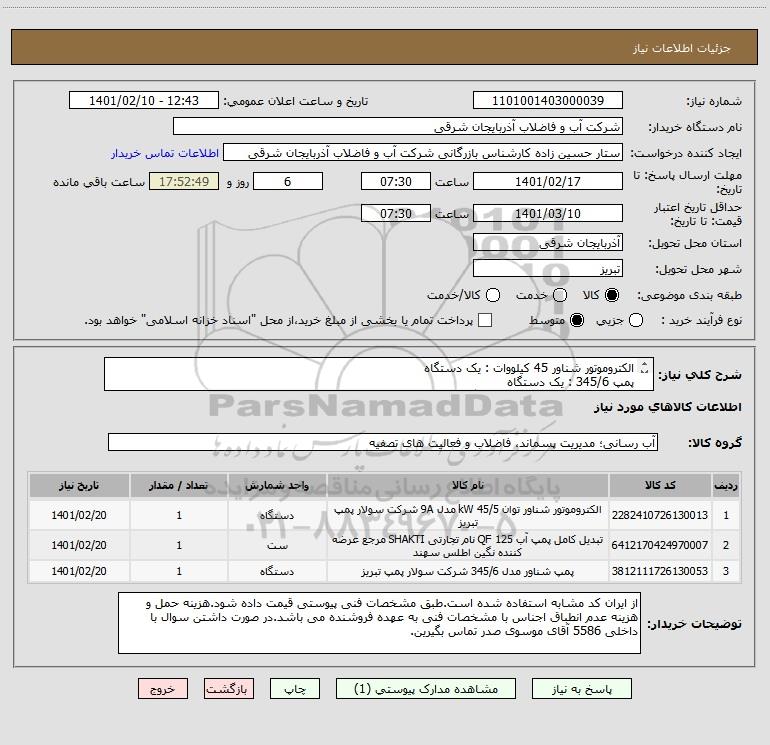
Task: Click the شماره نیاز field 1101001403000039
Action: tap(548, 101)
